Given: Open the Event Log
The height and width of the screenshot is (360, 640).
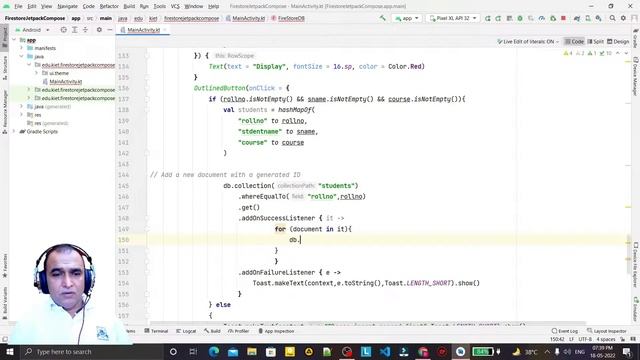Looking at the screenshot, I should pos(564,331).
